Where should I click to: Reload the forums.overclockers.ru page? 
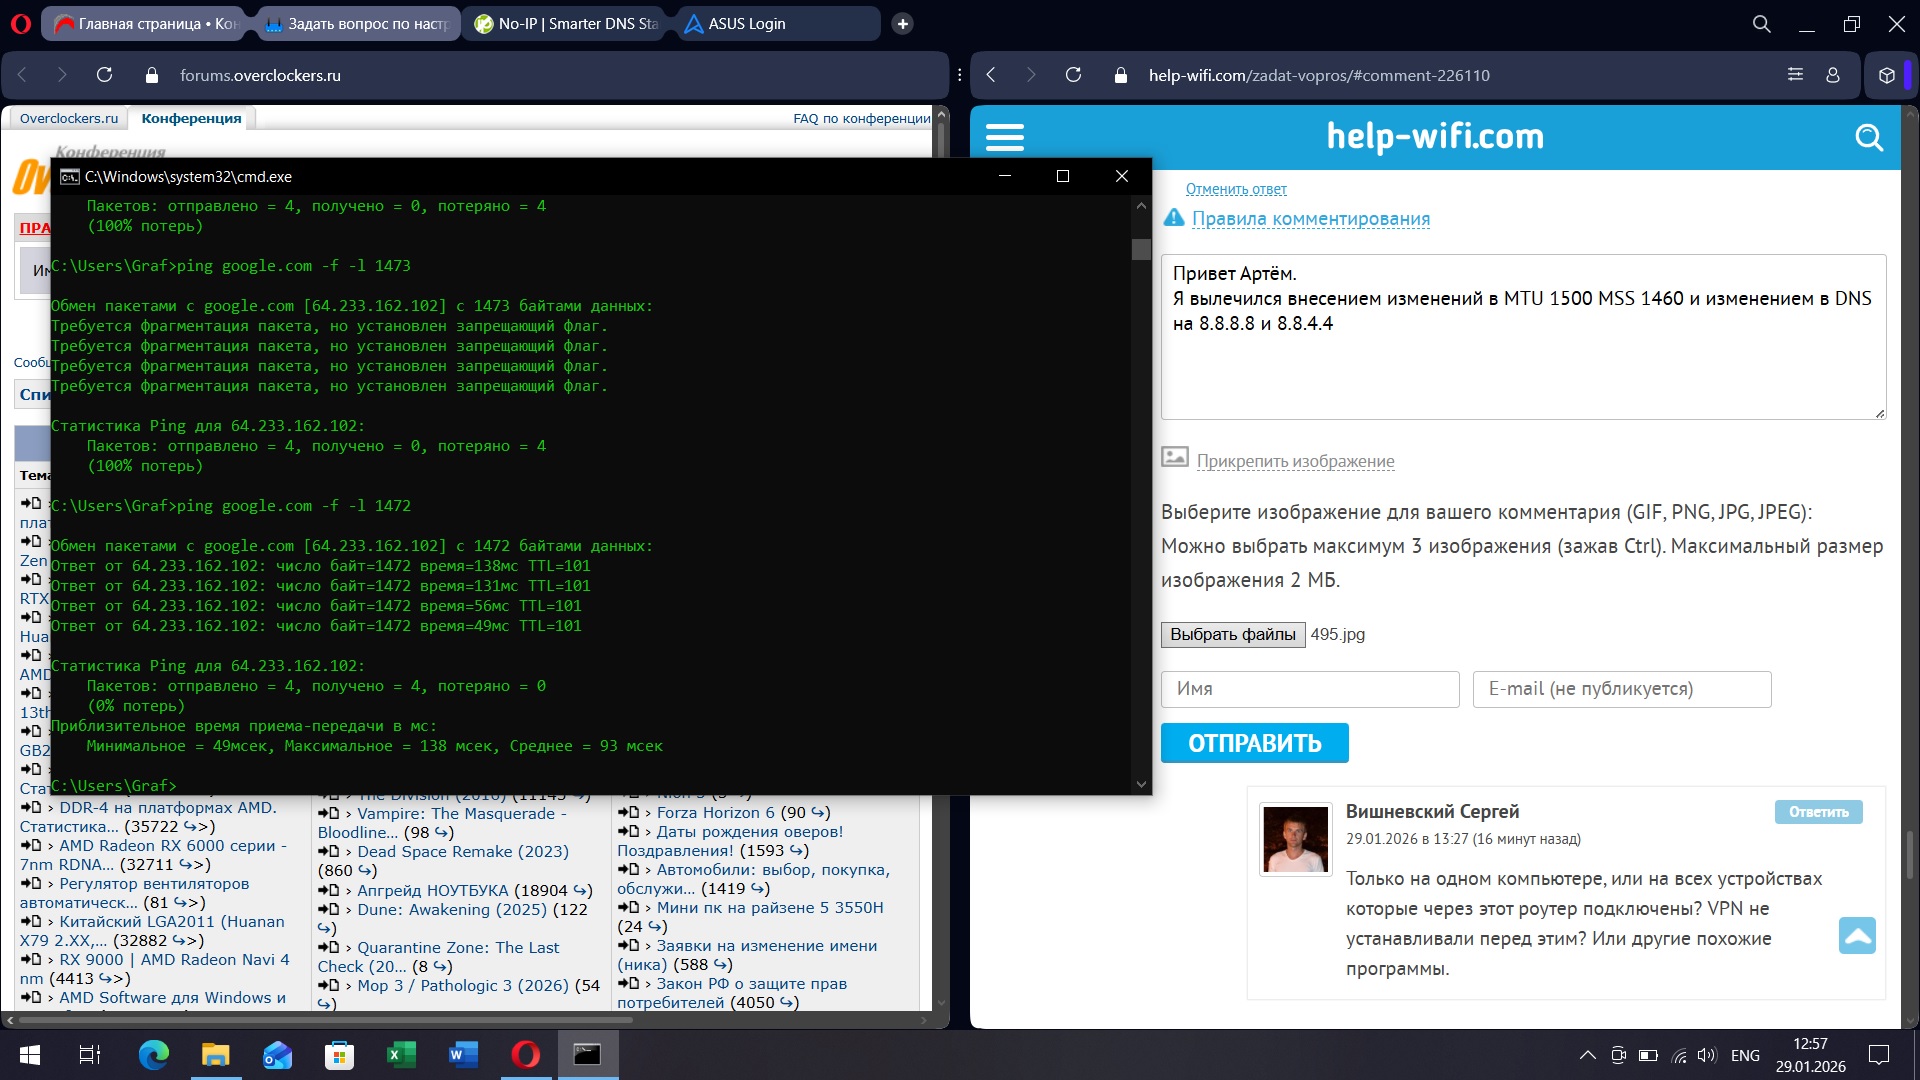click(x=104, y=75)
